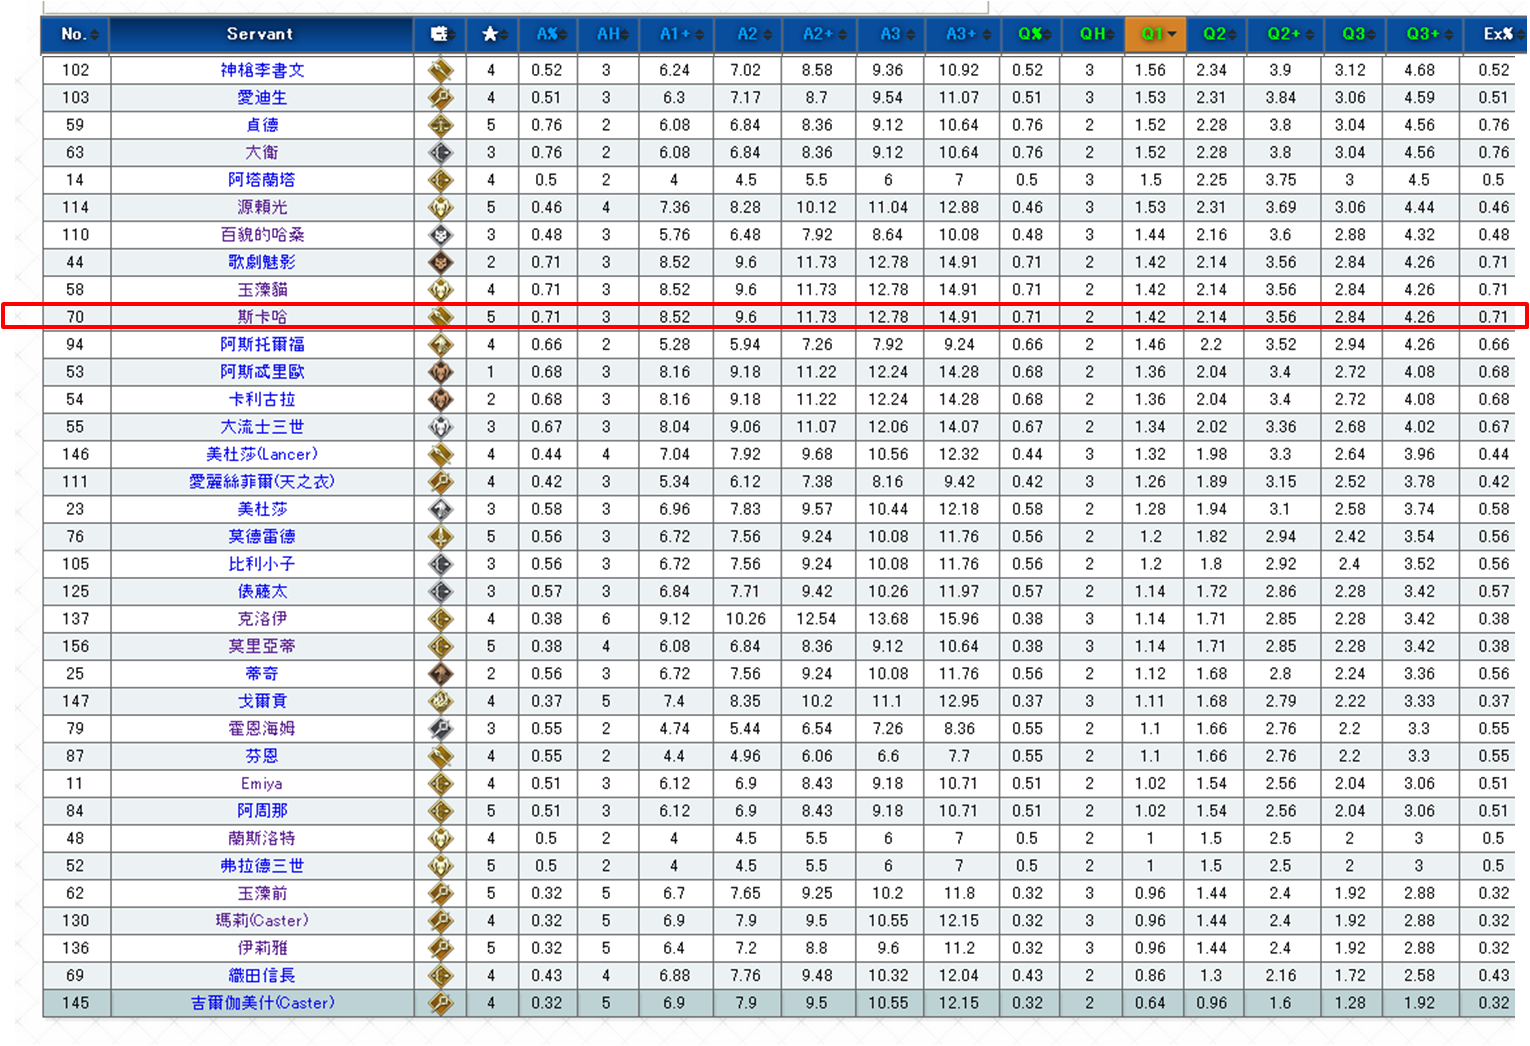Open the Emiya servant link

coord(262,784)
